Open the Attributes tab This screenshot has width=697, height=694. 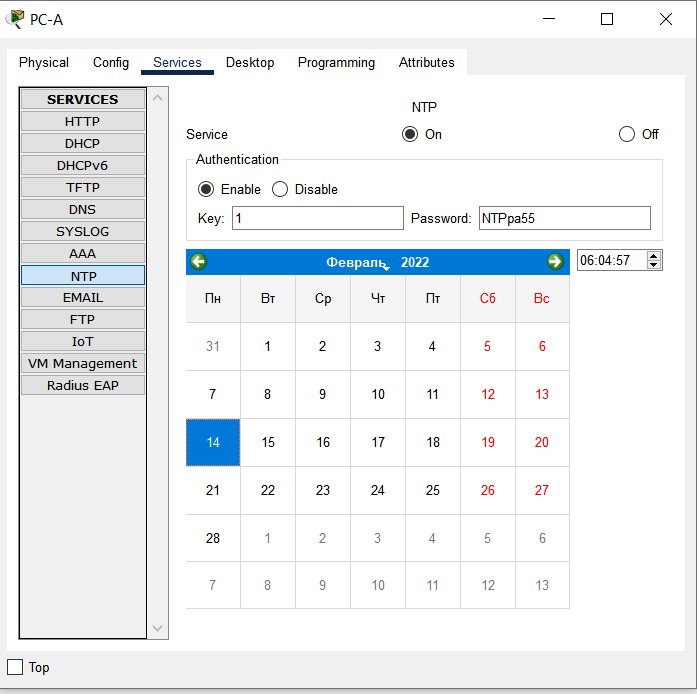tap(426, 62)
